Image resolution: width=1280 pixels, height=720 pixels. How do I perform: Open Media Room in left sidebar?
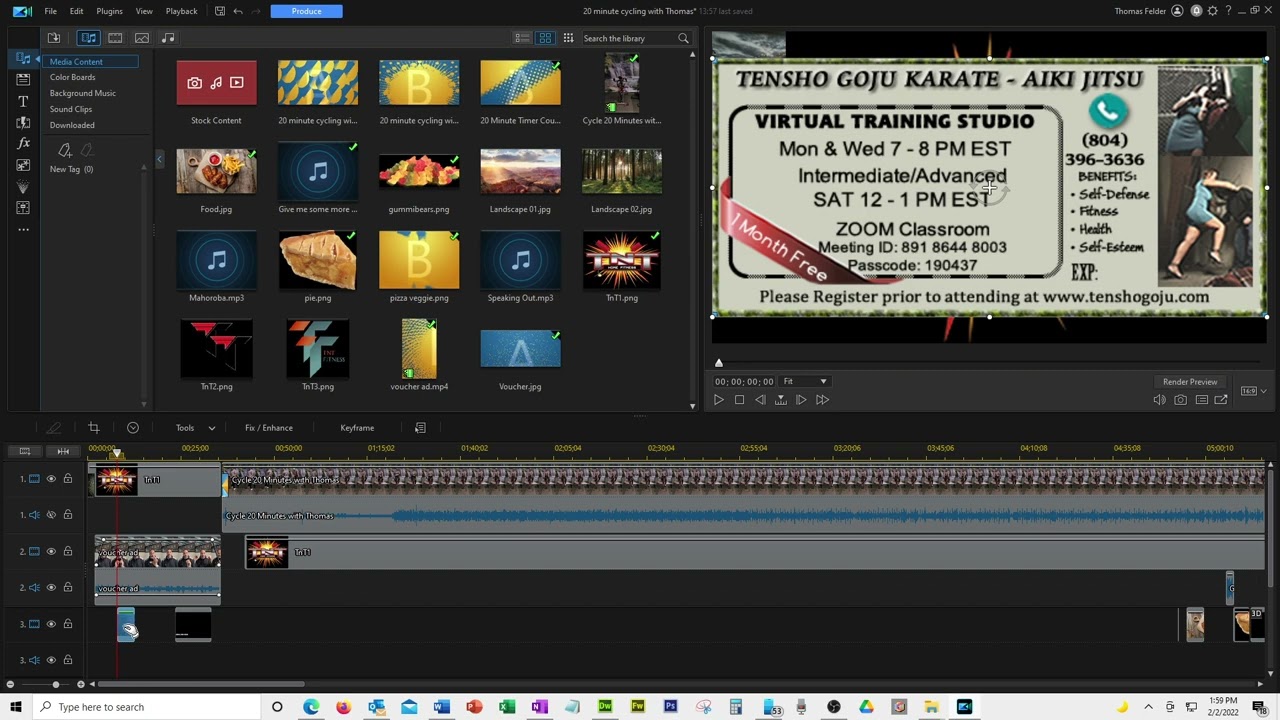[x=23, y=59]
